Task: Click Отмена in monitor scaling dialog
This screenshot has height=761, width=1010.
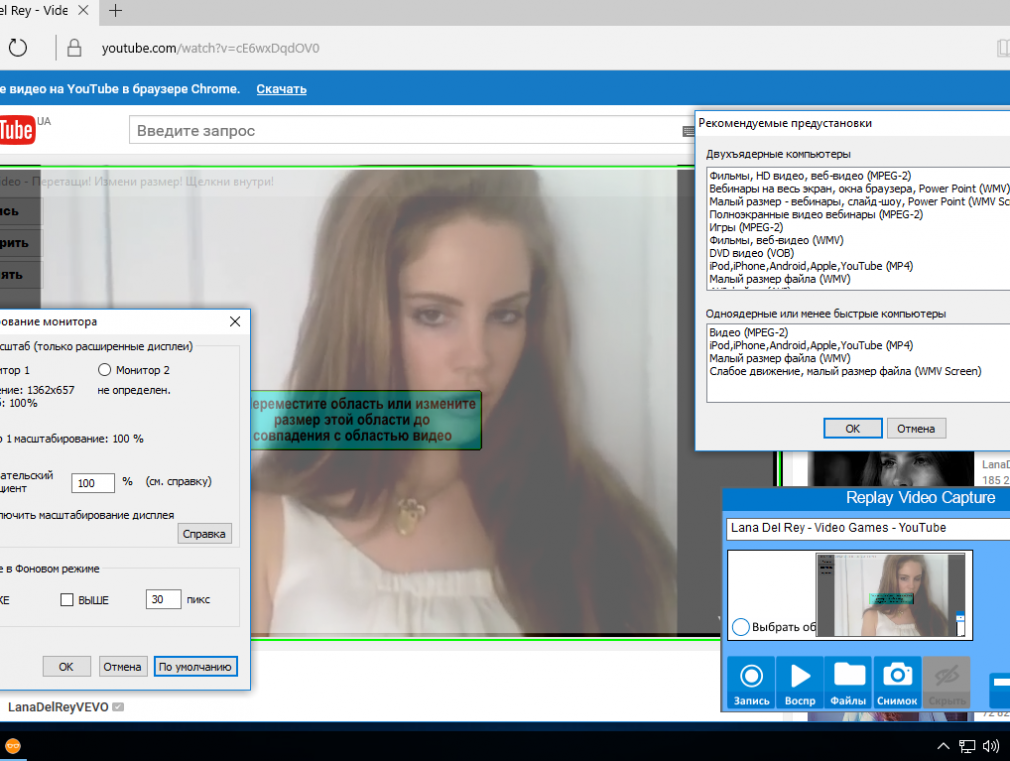Action: (122, 666)
